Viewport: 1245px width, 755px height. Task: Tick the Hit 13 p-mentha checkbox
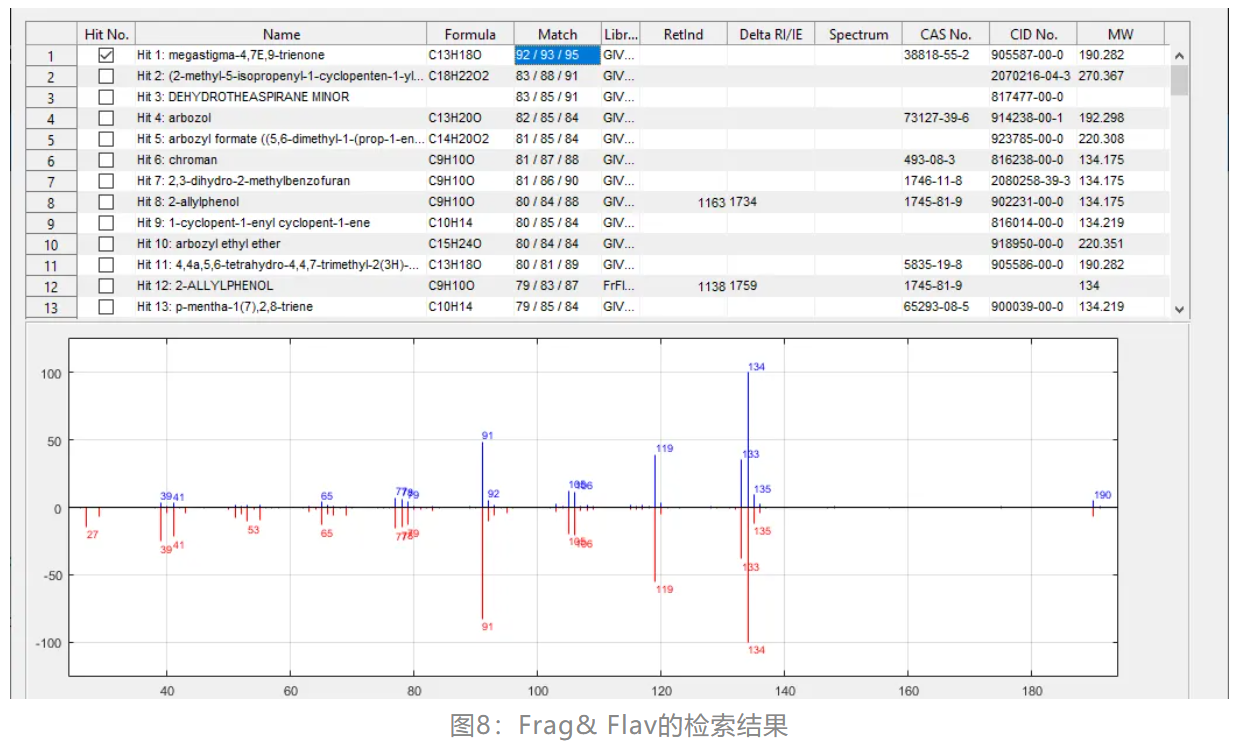click(106, 307)
